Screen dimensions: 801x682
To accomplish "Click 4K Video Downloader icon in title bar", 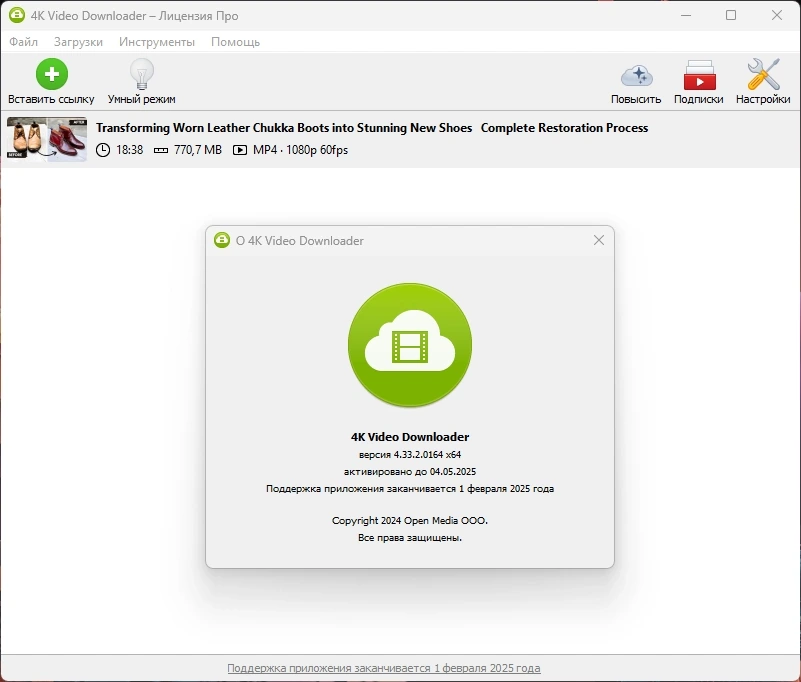I will pos(17,15).
